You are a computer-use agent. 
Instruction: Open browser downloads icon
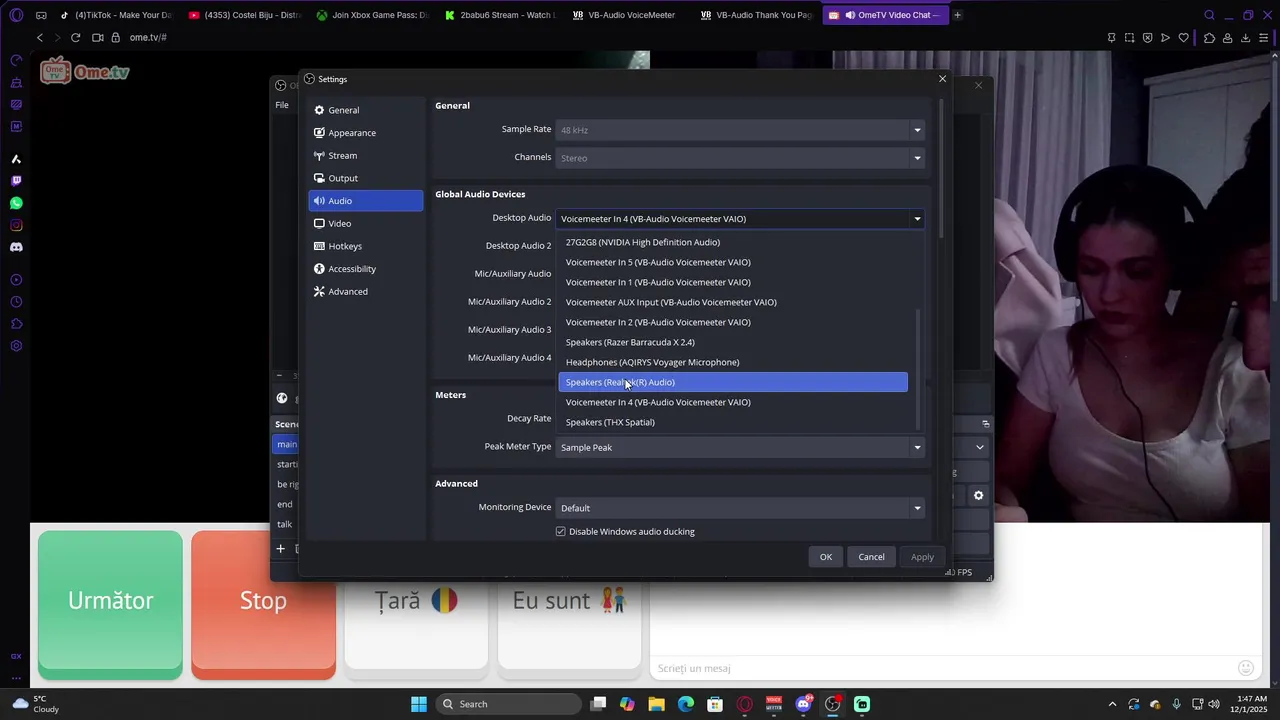click(1245, 37)
